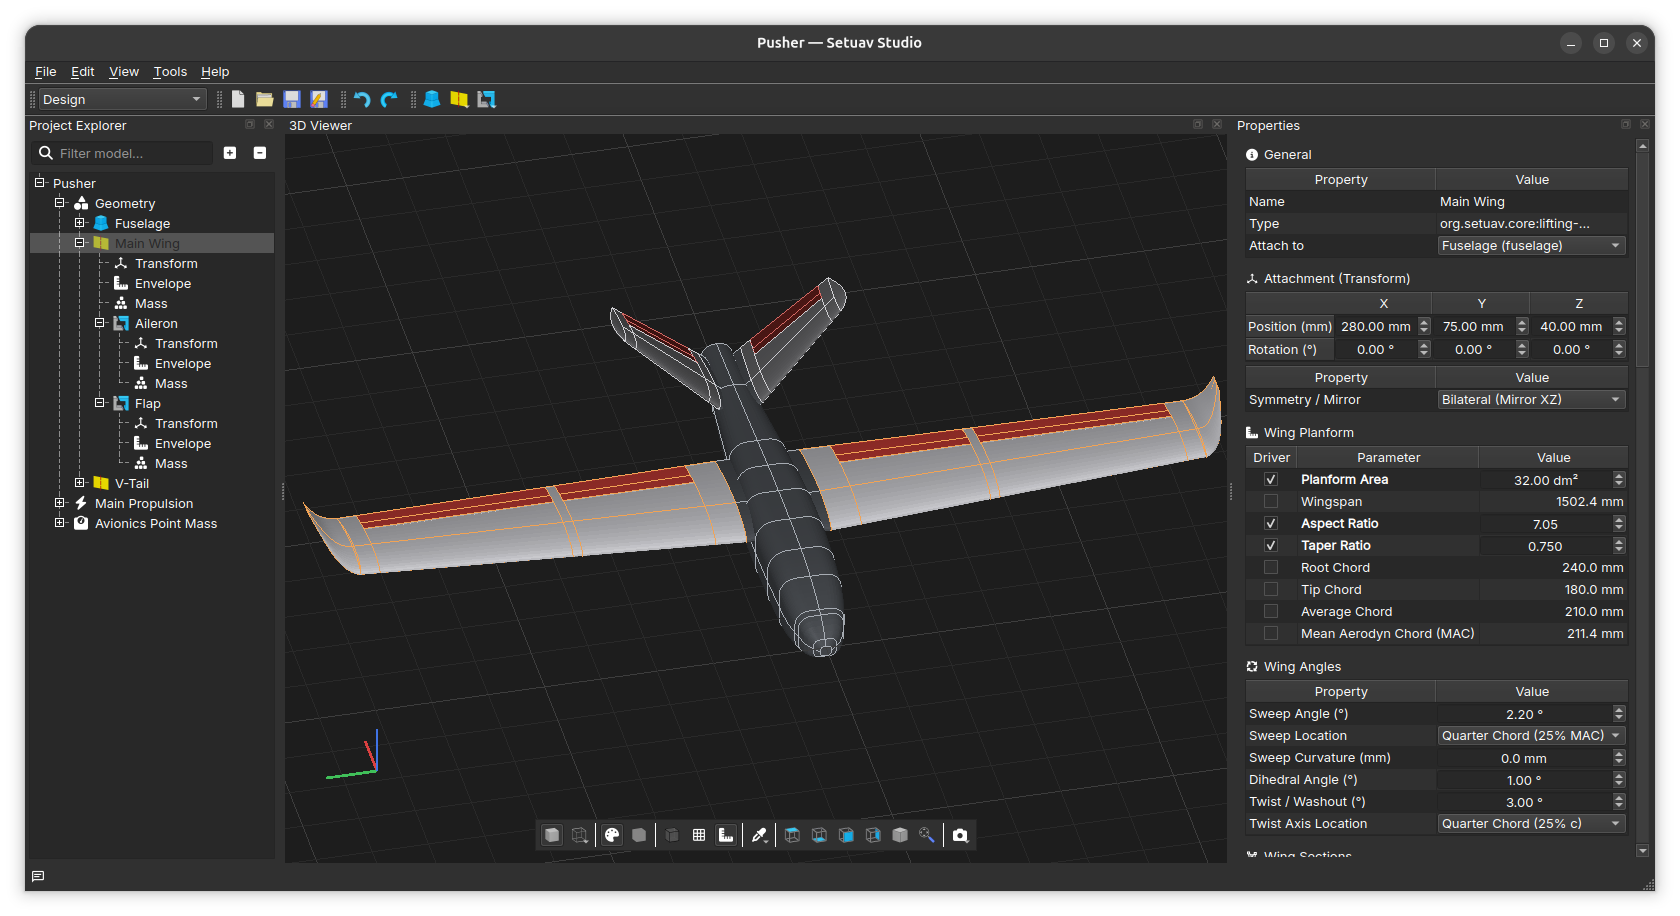This screenshot has width=1680, height=916.
Task: Expand the V-Tail tree node
Action: (80, 483)
